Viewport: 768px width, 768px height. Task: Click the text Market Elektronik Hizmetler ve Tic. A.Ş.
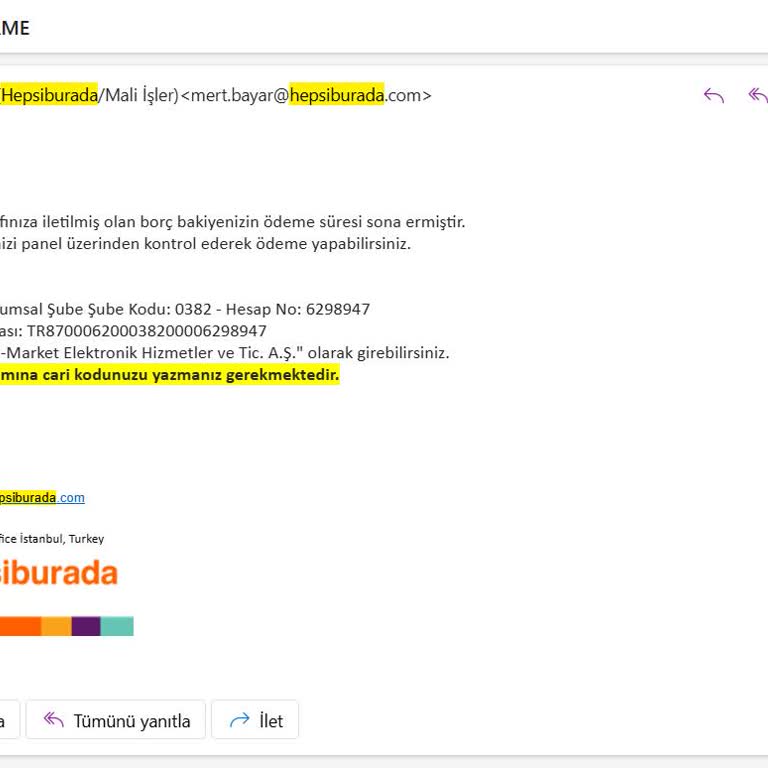154,353
